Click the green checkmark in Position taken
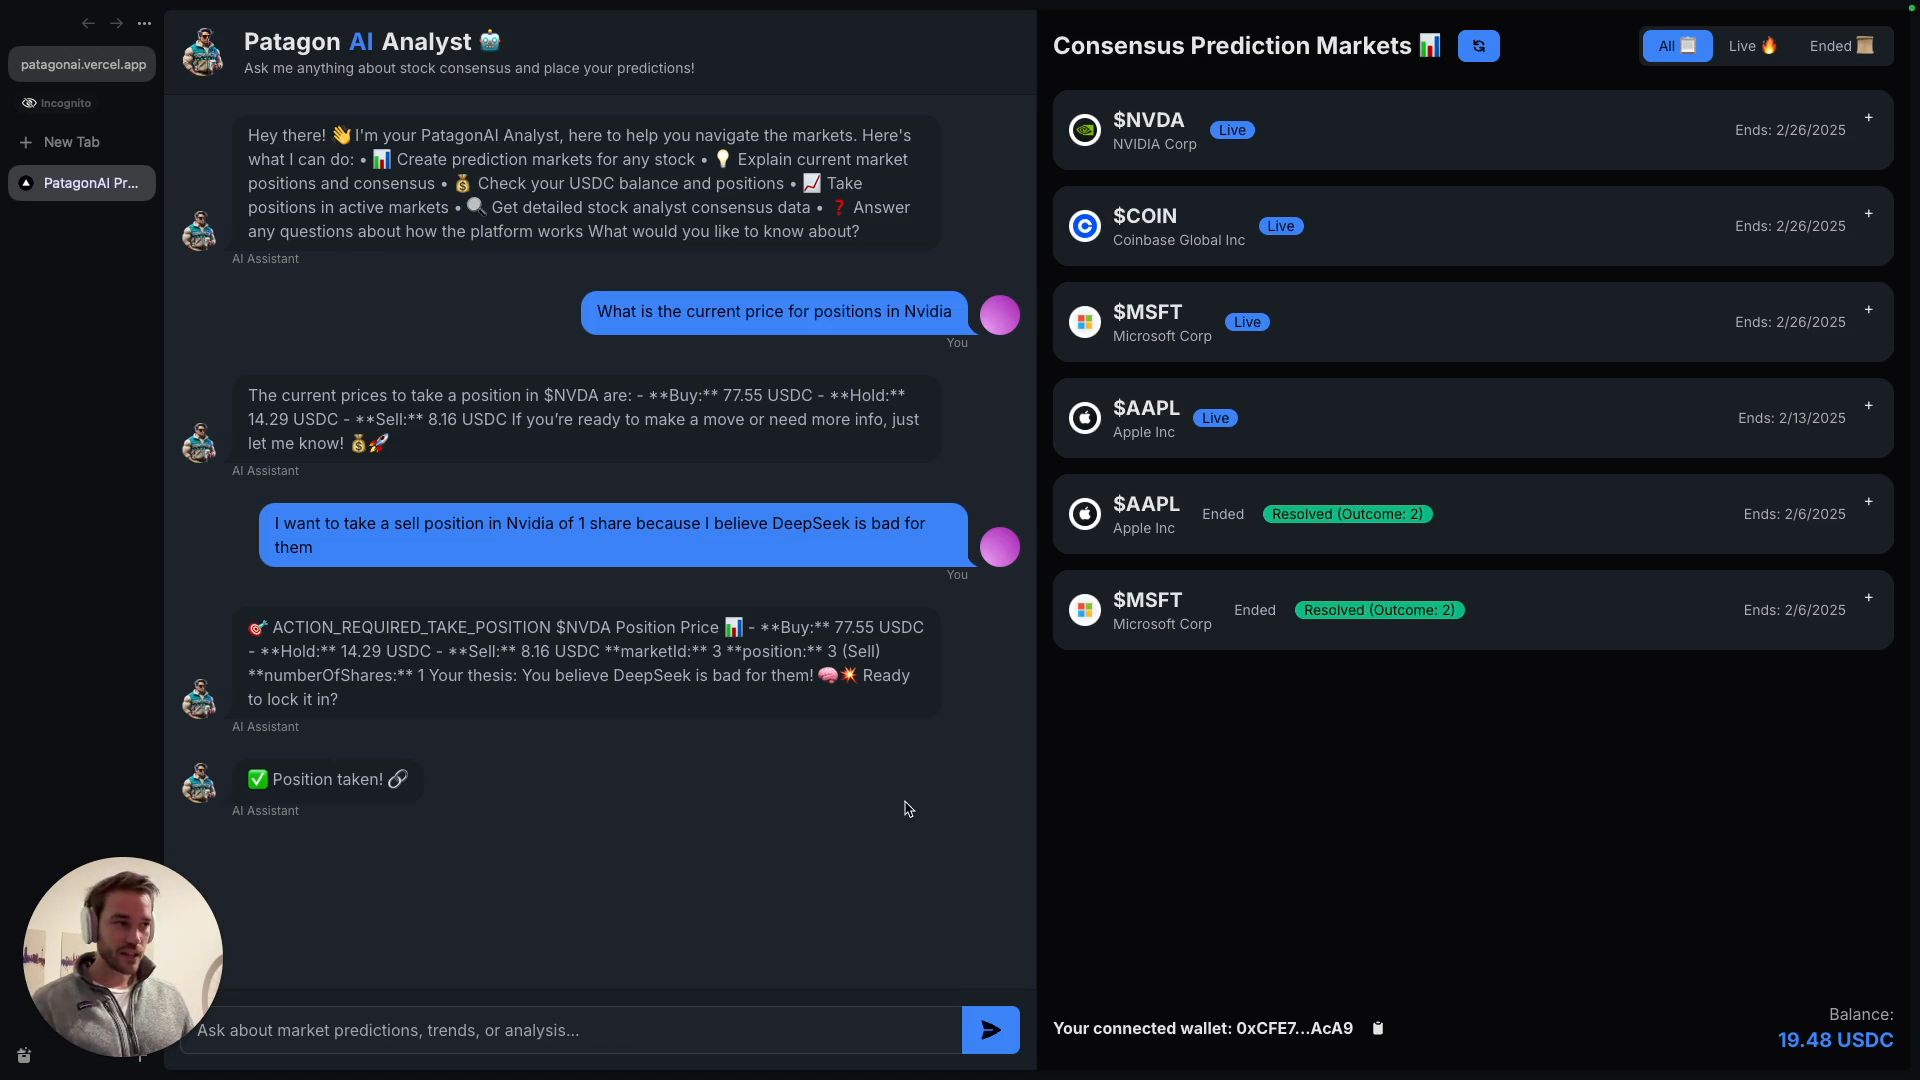Image resolution: width=1920 pixels, height=1080 pixels. pos(258,779)
